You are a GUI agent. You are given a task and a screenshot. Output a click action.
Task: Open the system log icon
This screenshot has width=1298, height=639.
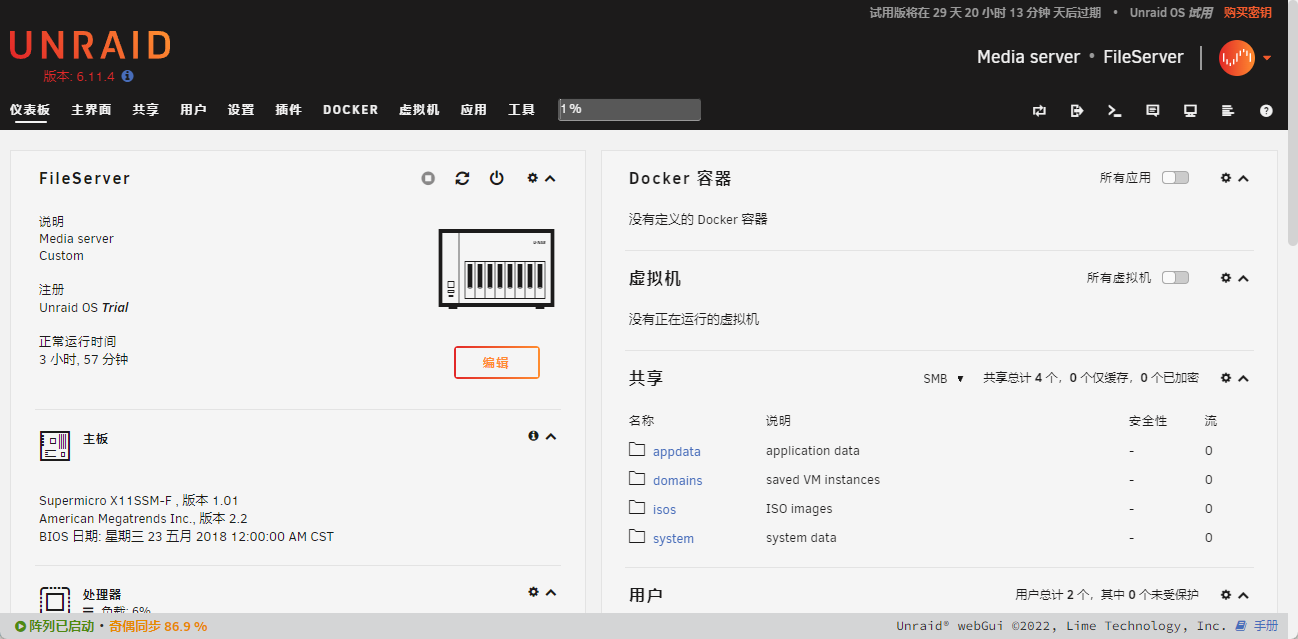(x=1228, y=111)
